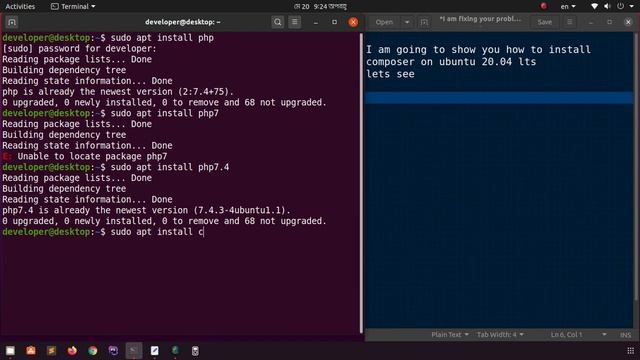Close the text editor window

[628, 22]
